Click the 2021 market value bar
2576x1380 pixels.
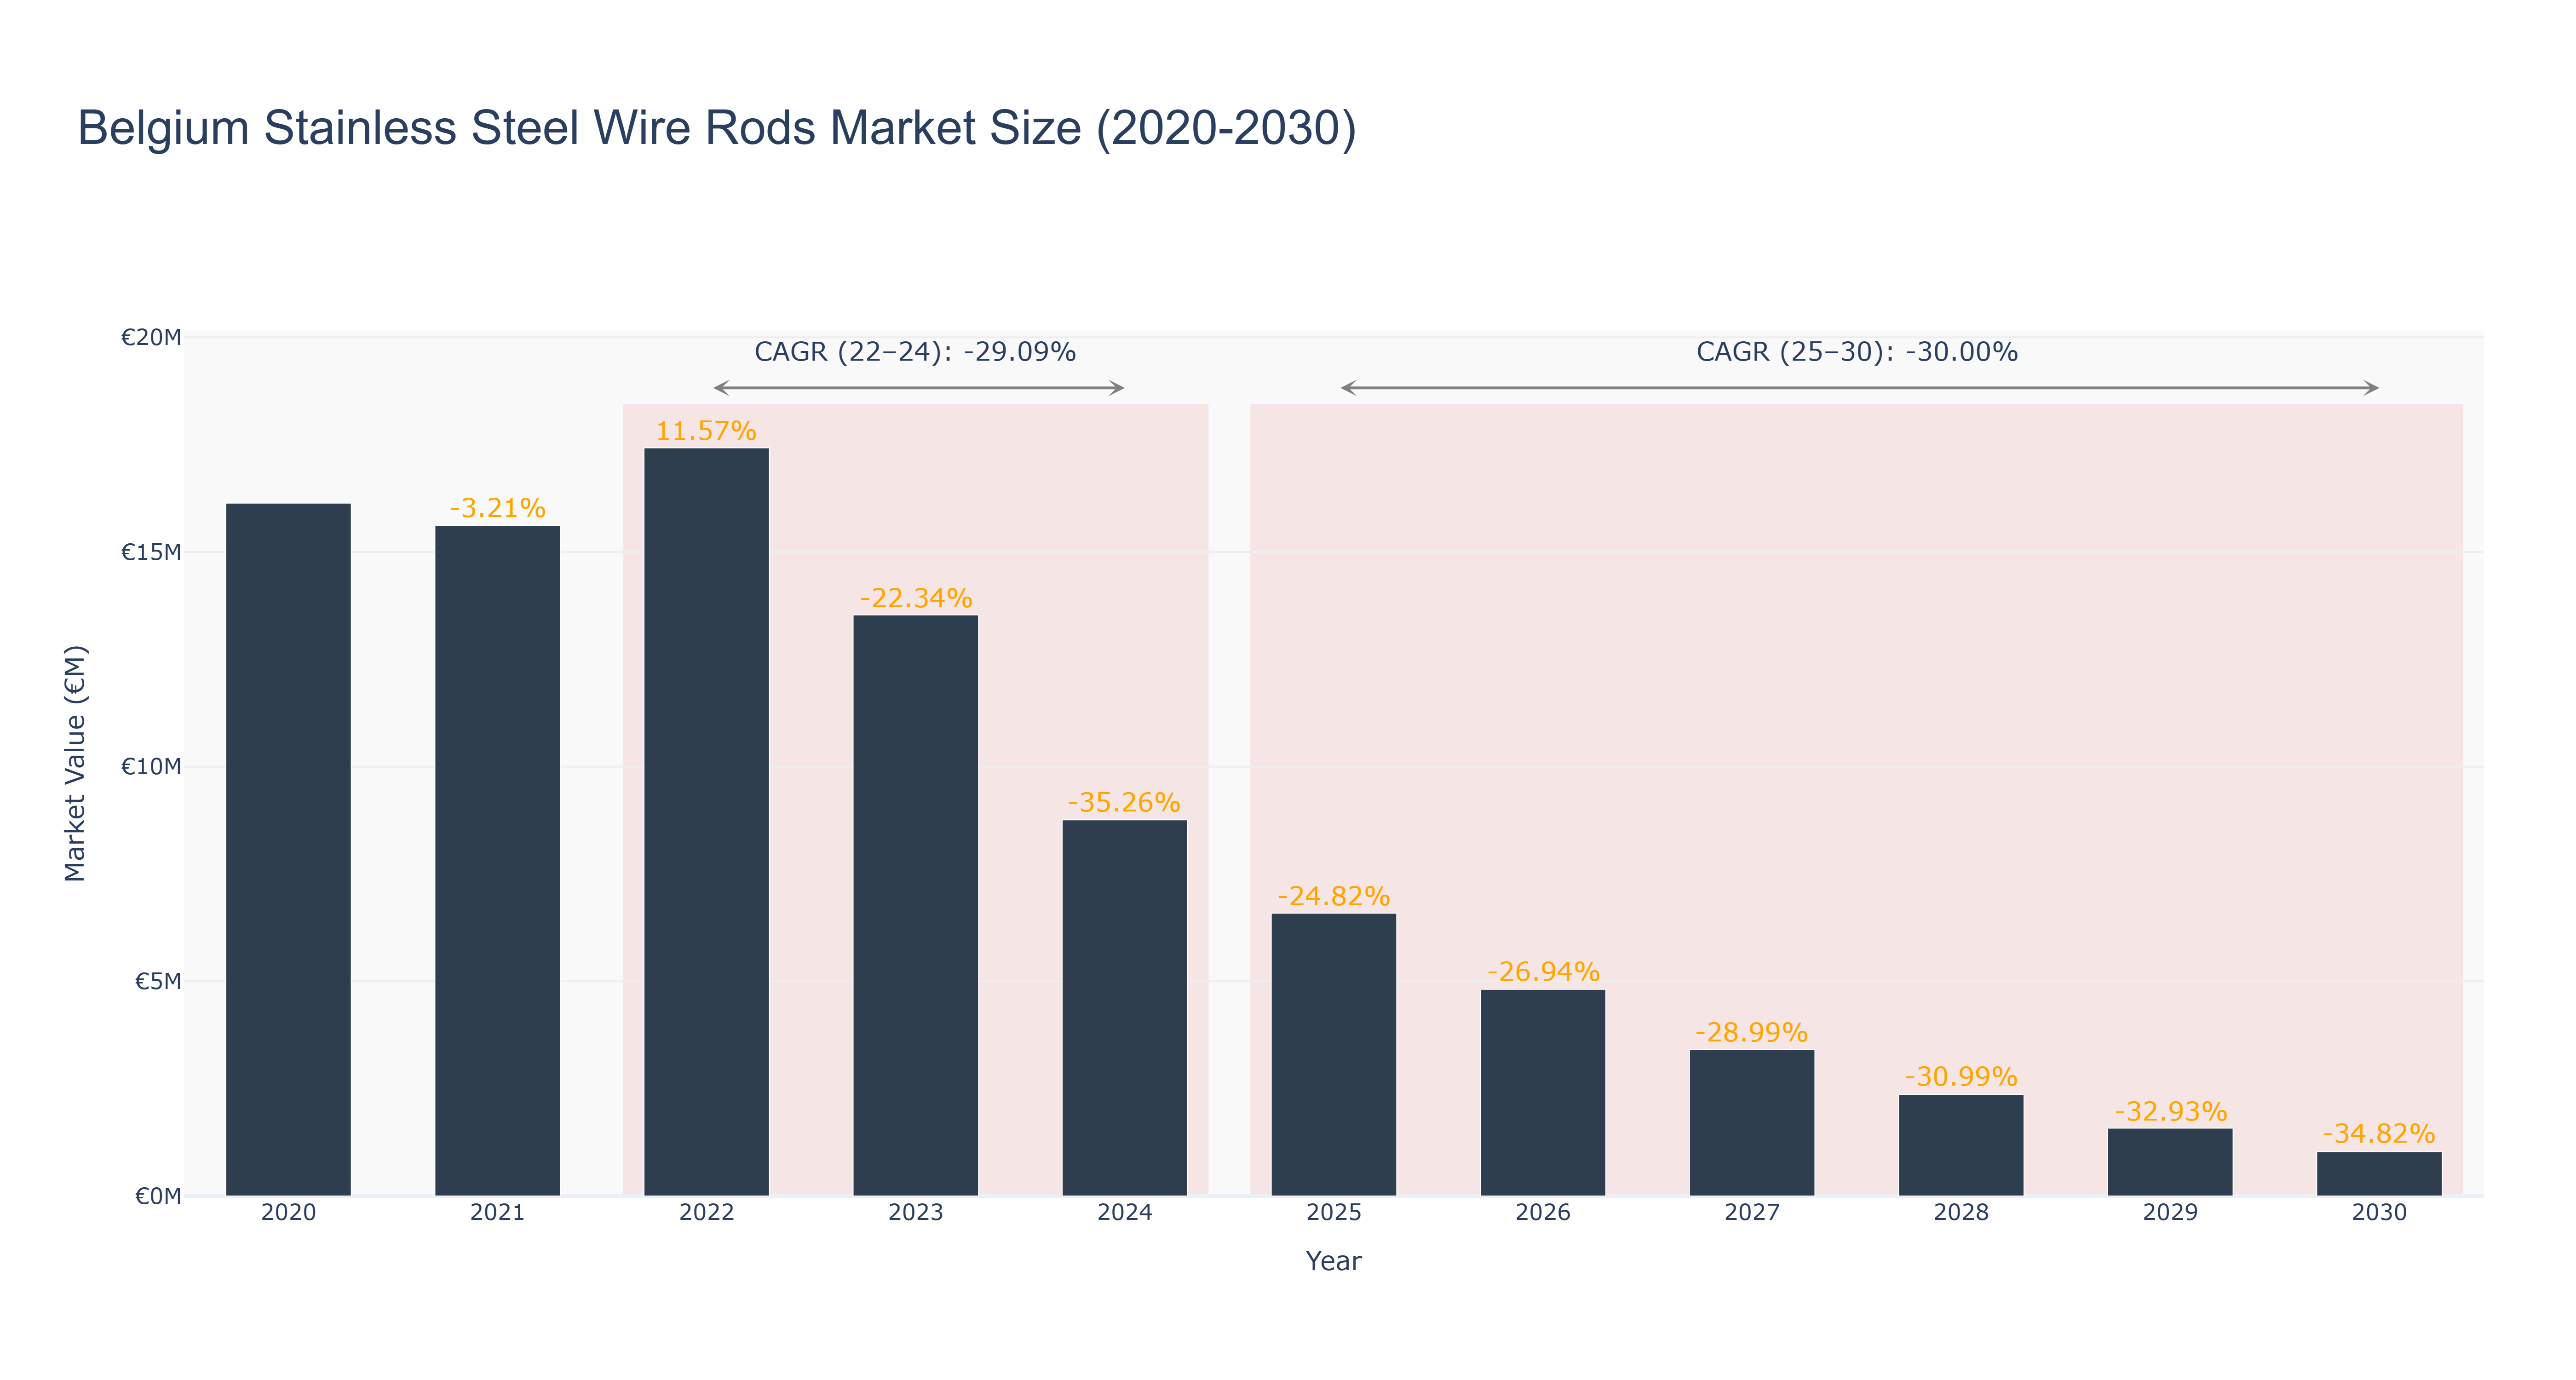point(497,860)
